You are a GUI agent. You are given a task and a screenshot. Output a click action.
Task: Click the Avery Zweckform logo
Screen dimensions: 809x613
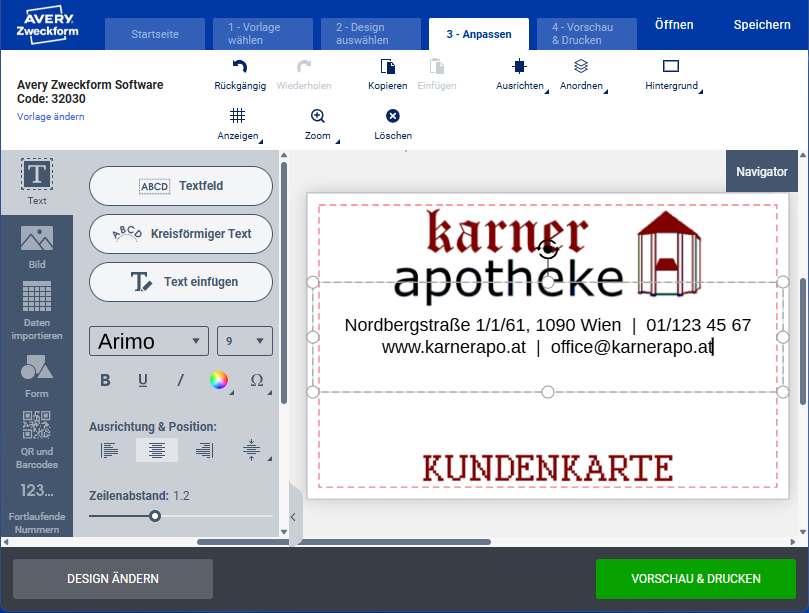[48, 25]
